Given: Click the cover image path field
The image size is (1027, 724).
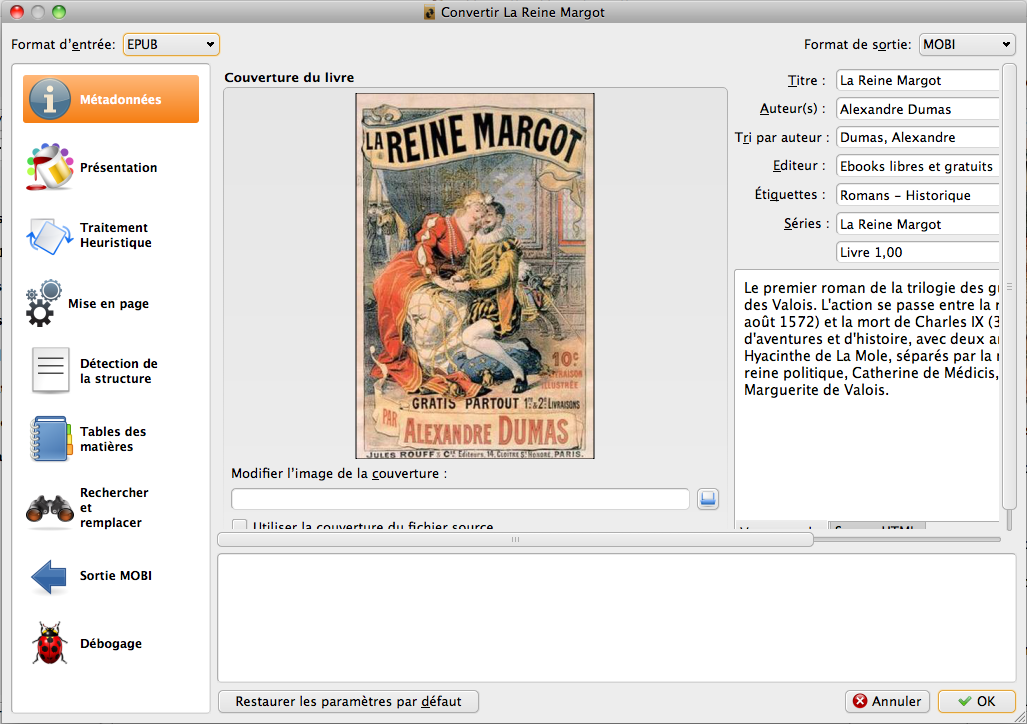Looking at the screenshot, I should tap(460, 499).
